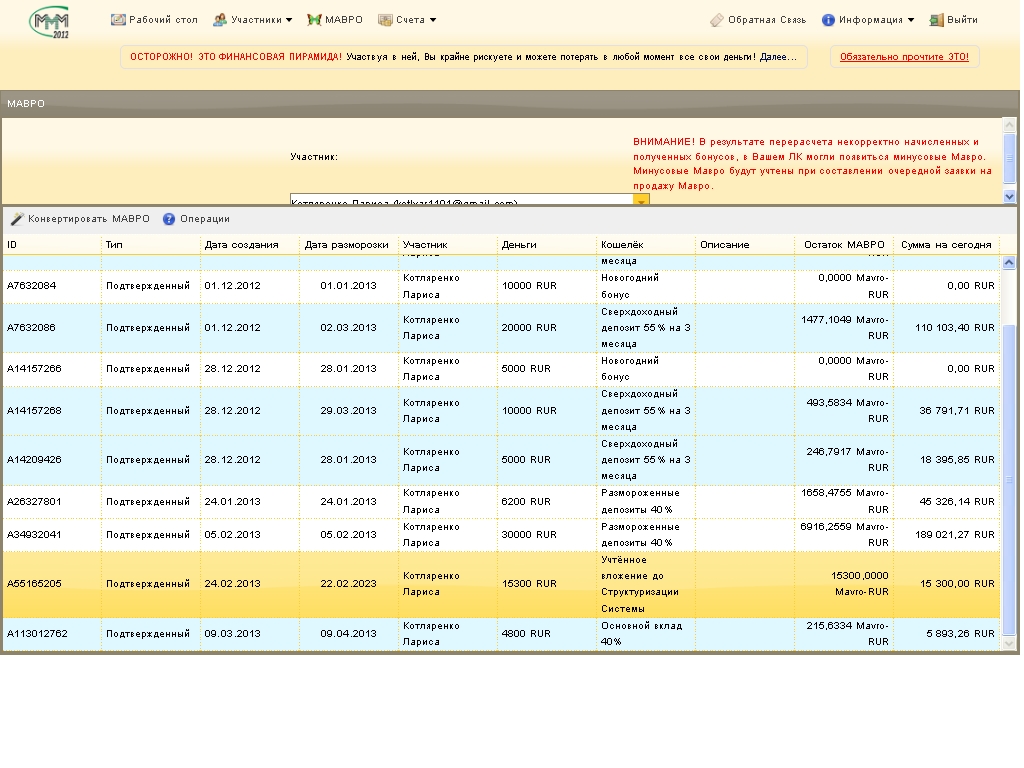Expand the Участники dropdown arrow
Image resolution: width=1024 pixels, height=768 pixels.
pyautogui.click(x=289, y=20)
